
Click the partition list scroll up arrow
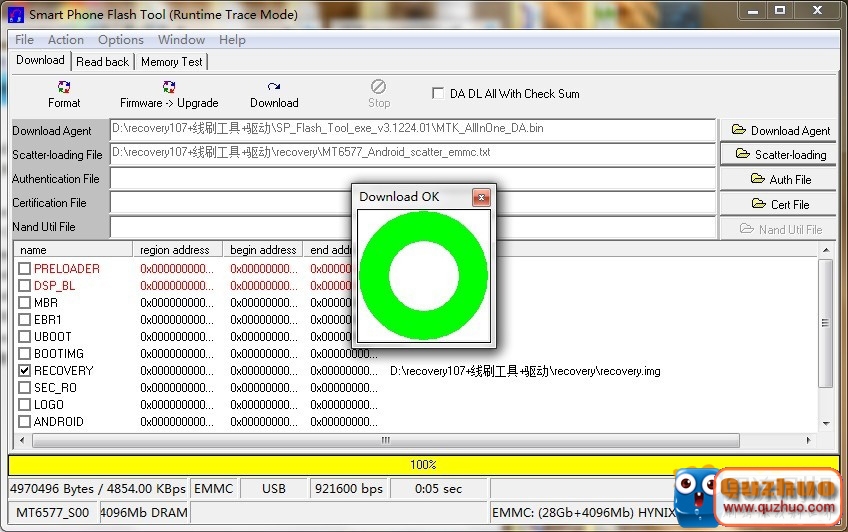[x=825, y=250]
